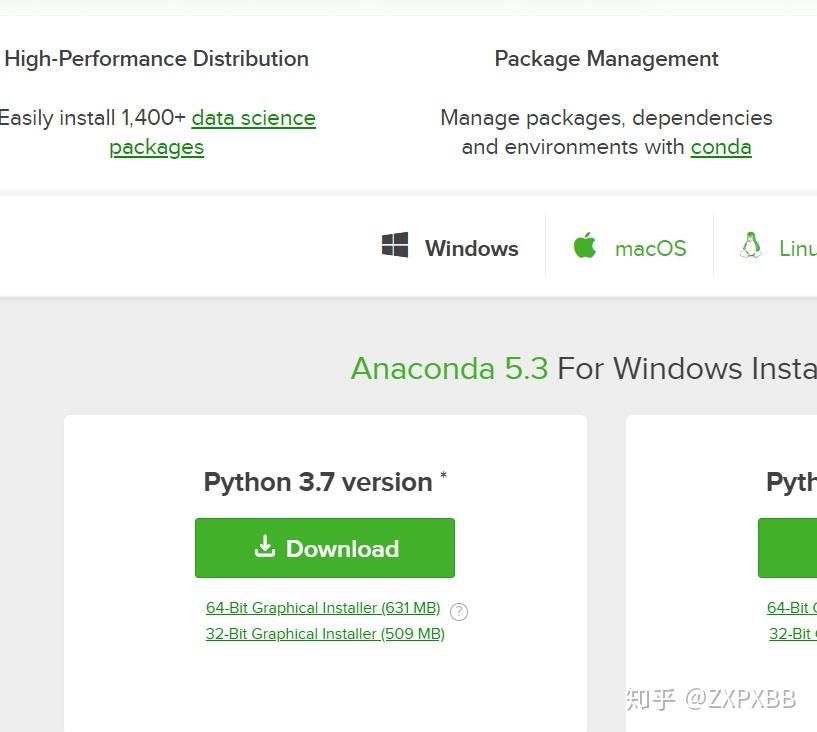Click the Anaconda 5.3 heading text

tap(449, 368)
